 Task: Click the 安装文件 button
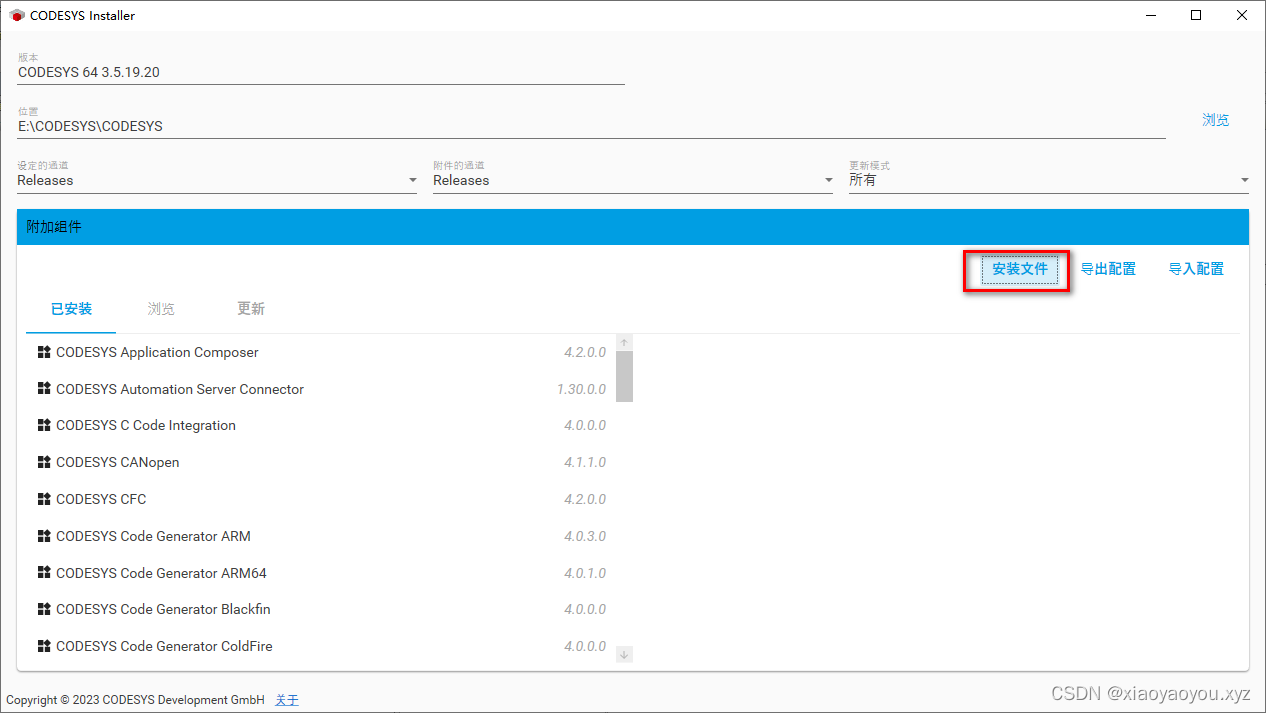tap(1020, 269)
